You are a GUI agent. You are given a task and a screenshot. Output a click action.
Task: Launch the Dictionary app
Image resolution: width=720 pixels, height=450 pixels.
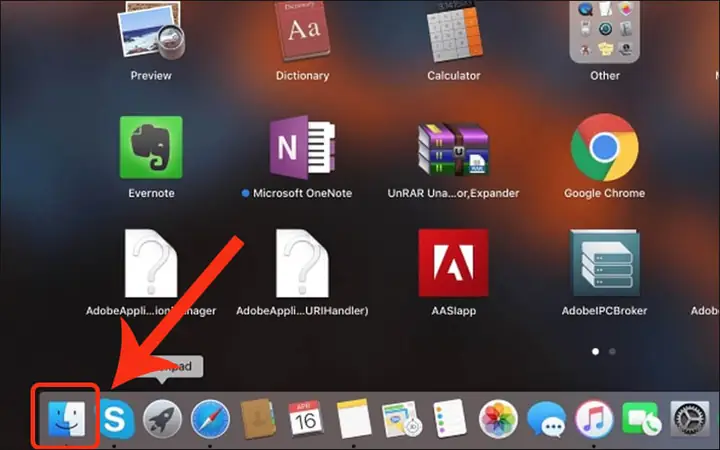click(x=302, y=31)
